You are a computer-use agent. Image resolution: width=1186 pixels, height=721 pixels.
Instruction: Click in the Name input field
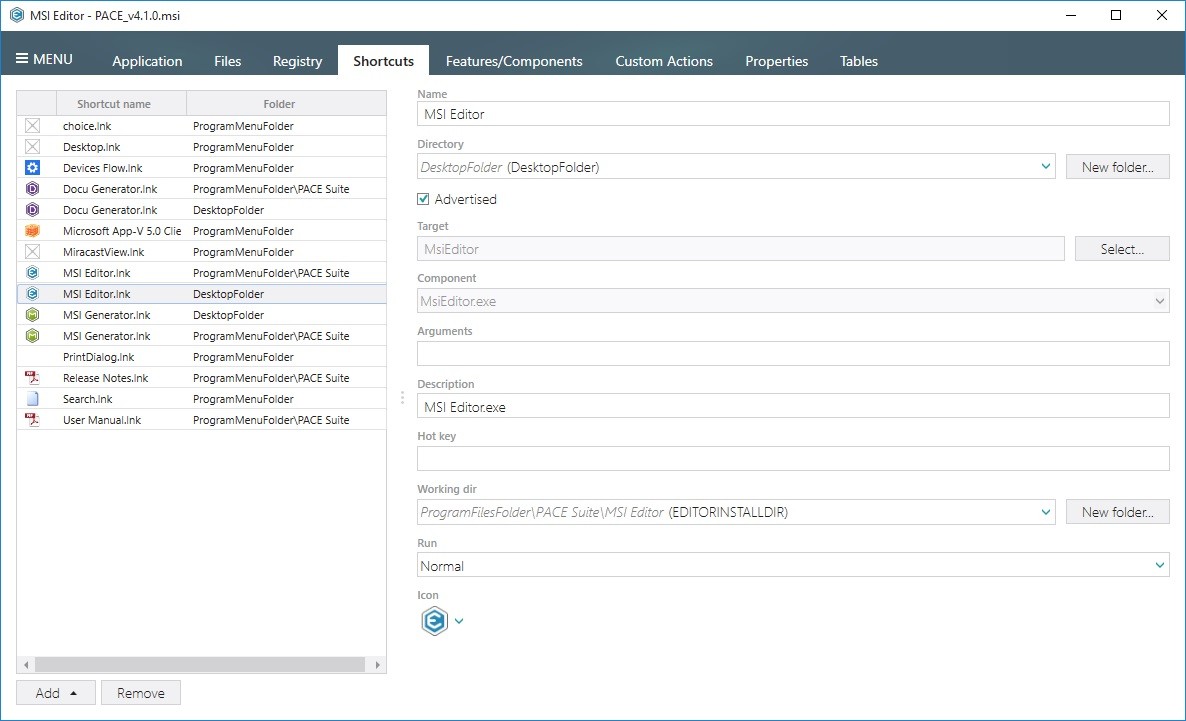point(793,114)
